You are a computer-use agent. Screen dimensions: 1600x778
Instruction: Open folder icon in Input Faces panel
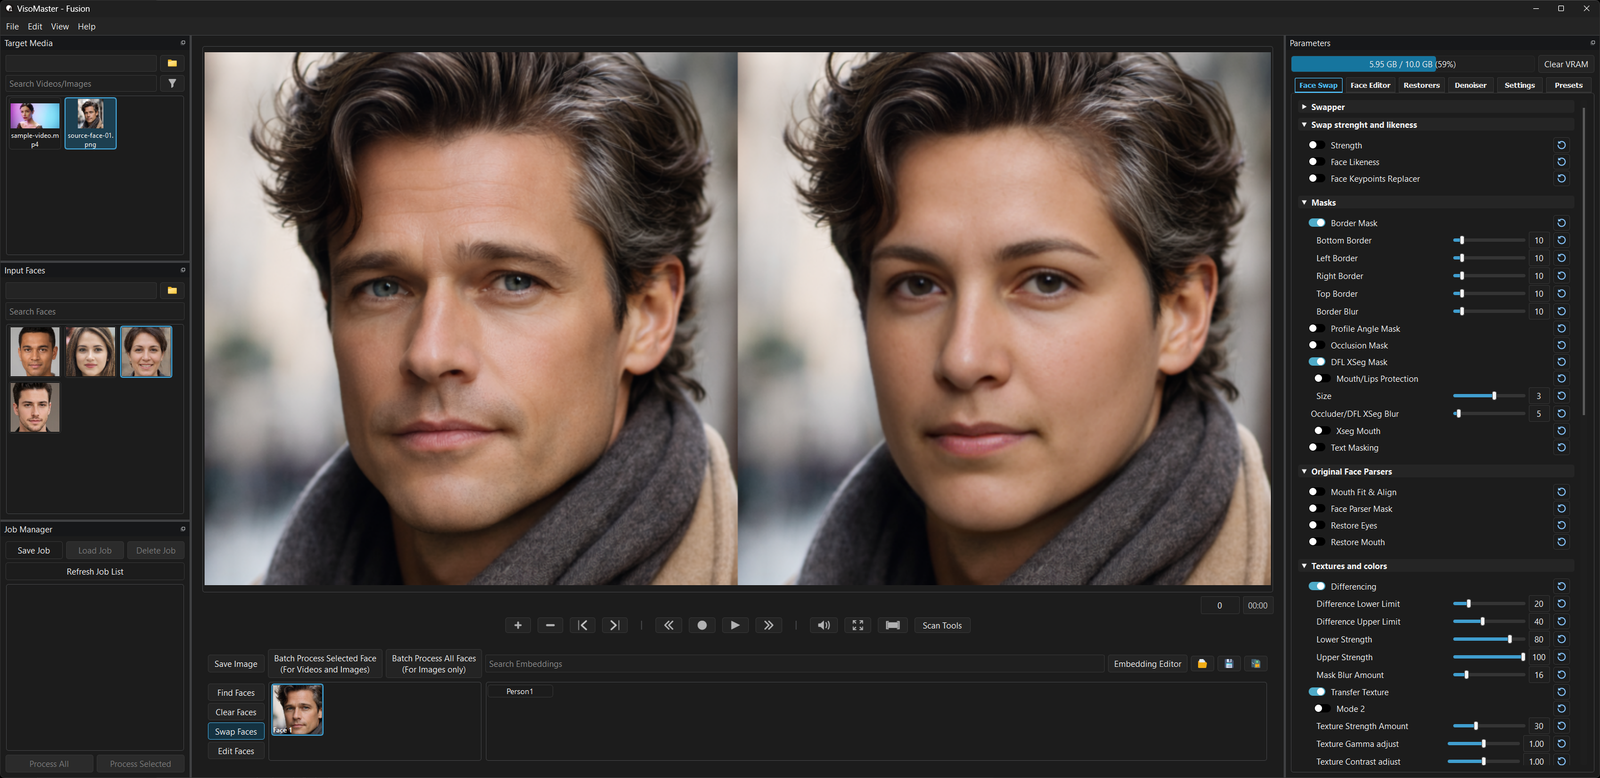coord(172,291)
